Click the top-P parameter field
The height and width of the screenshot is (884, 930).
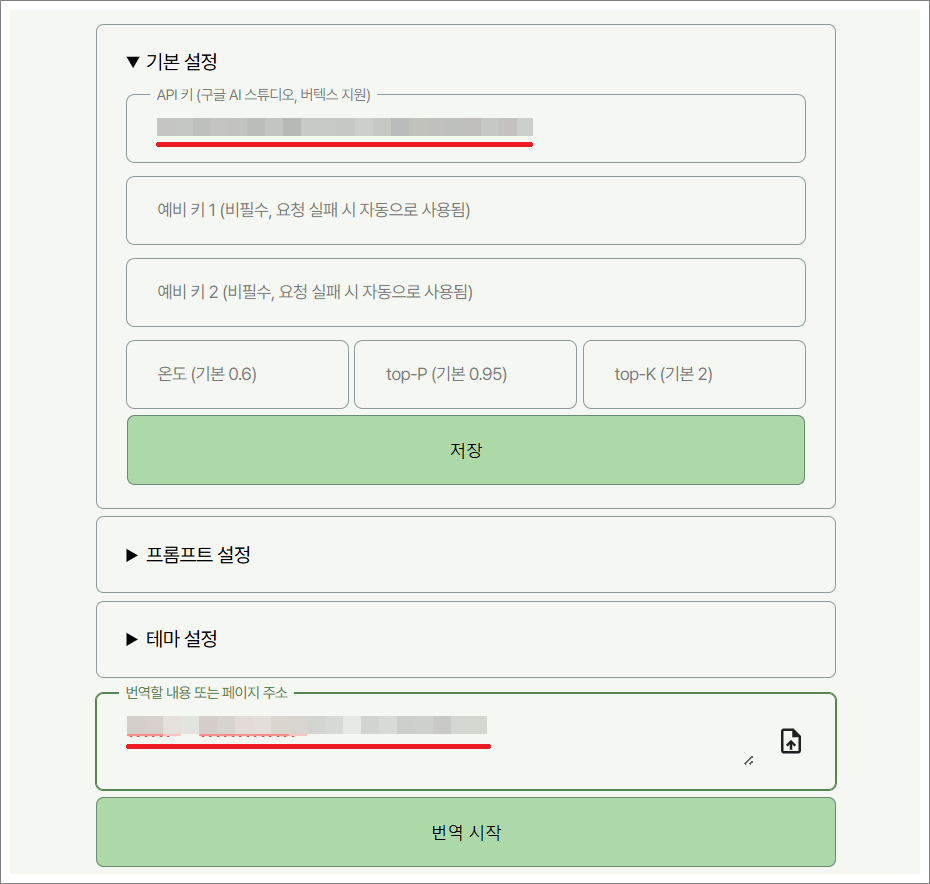pos(465,374)
